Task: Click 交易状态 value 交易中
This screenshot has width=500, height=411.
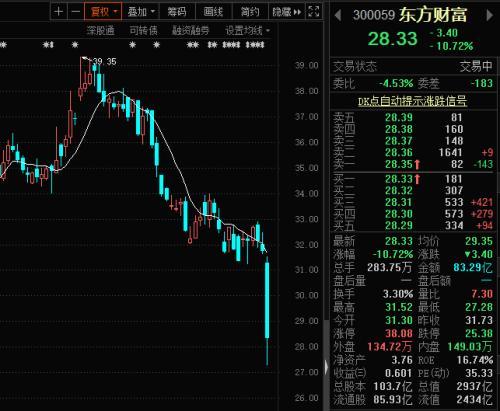Action: click(x=476, y=67)
